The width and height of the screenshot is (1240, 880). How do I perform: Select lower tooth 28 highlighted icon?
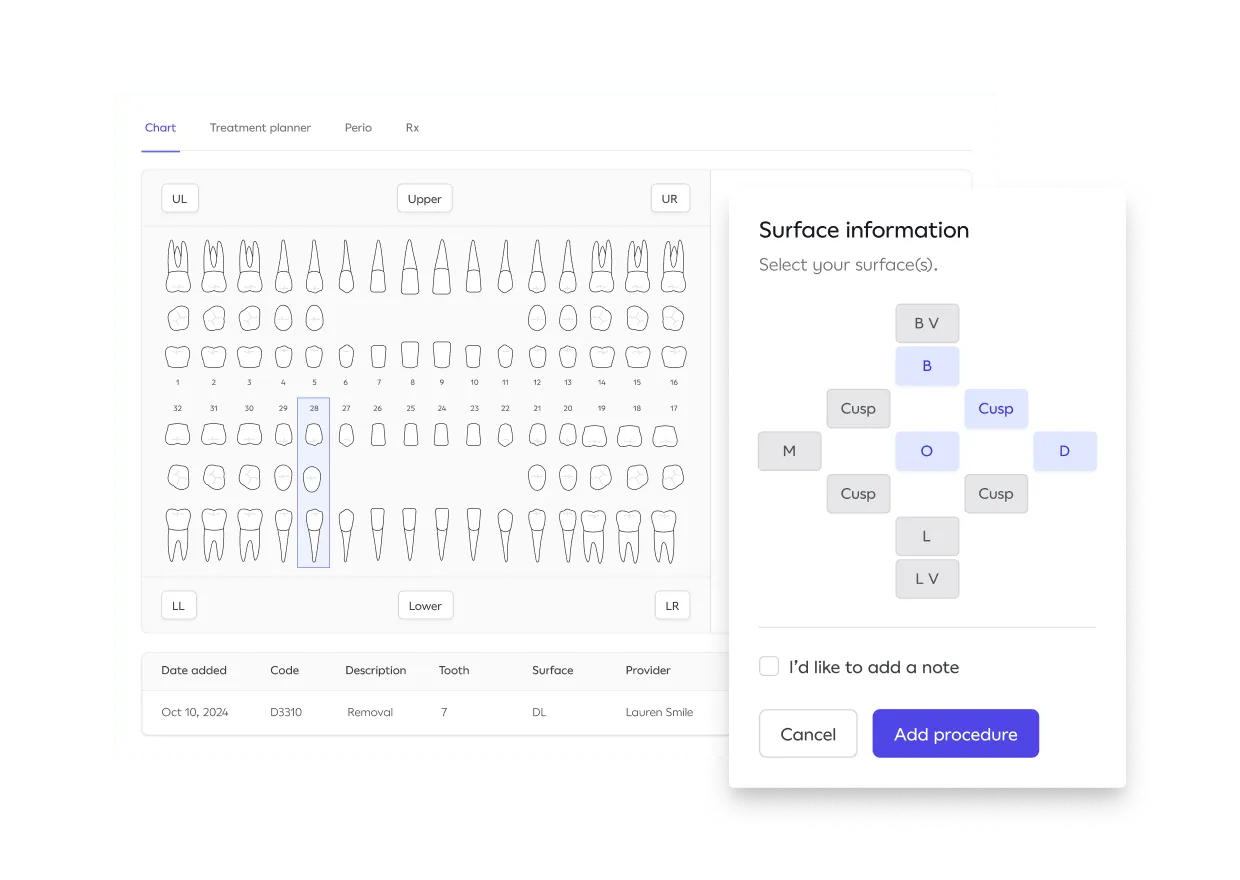(x=313, y=482)
